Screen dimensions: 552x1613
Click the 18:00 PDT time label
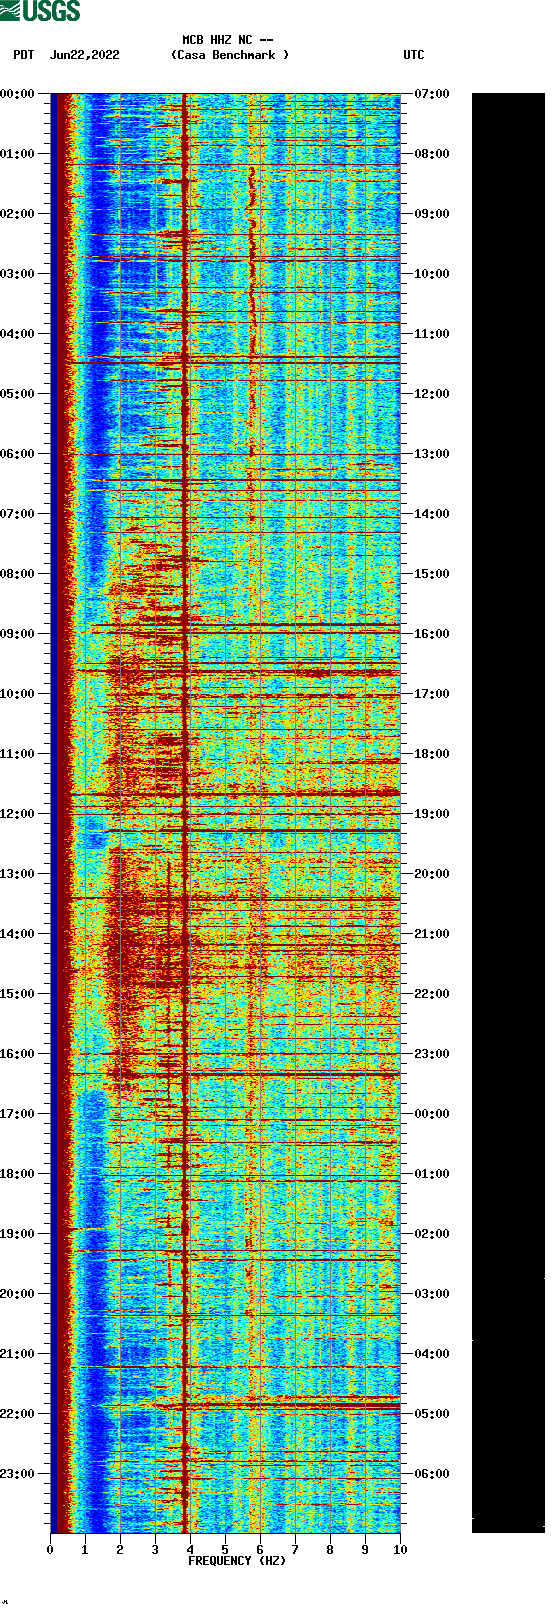17,1174
